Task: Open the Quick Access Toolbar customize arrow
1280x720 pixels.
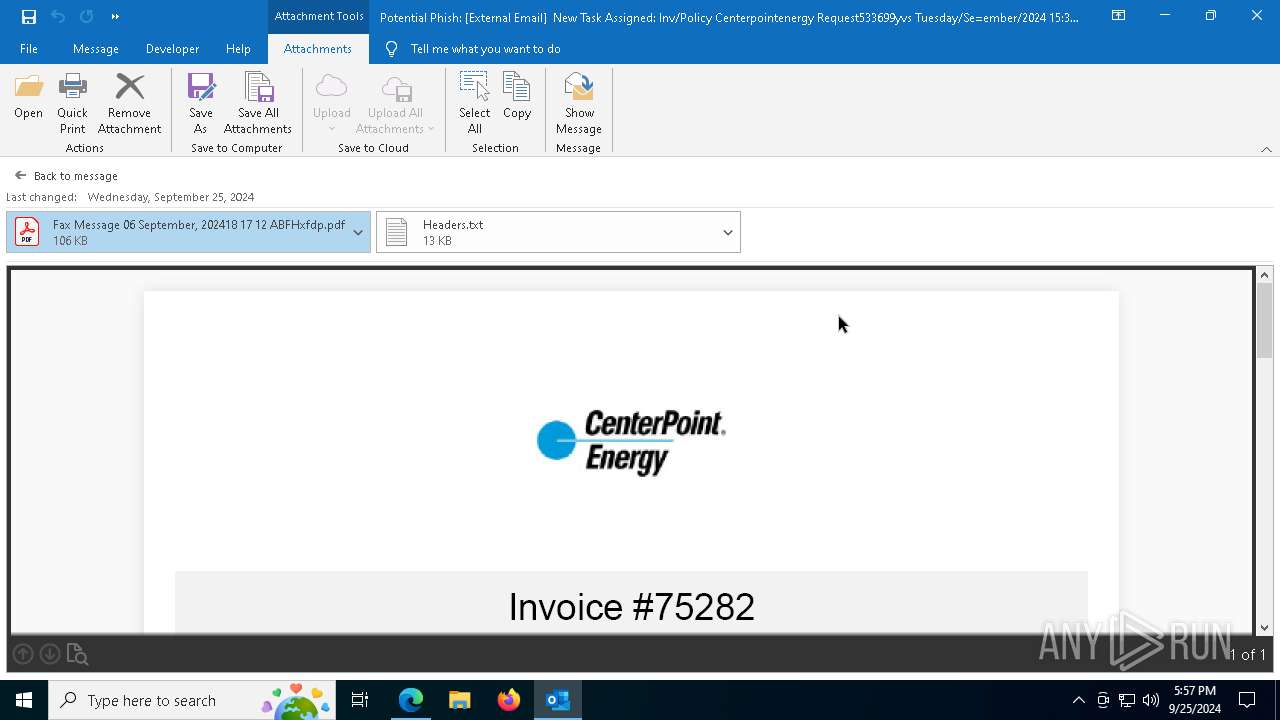Action: 115,17
